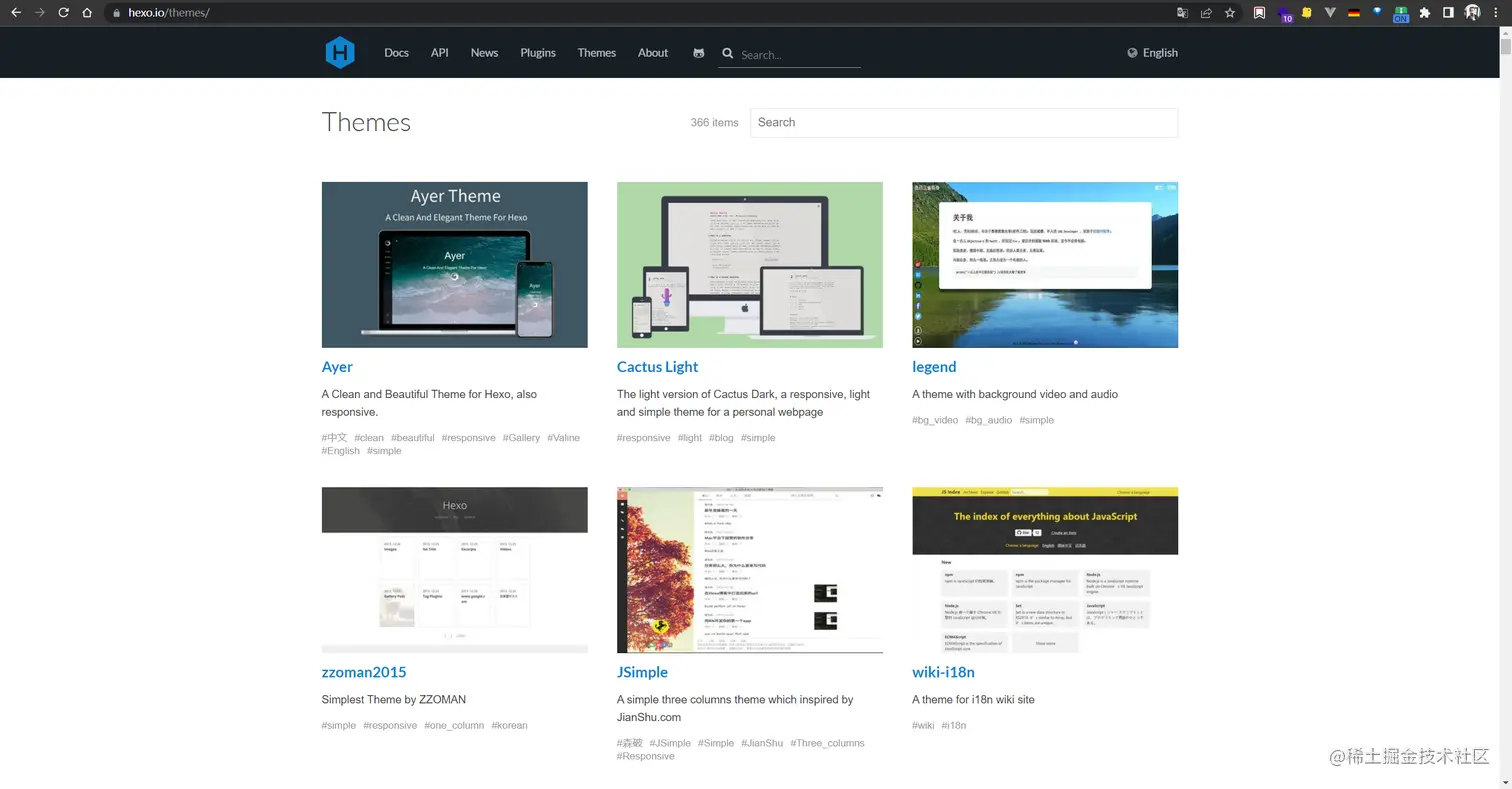Screen dimensions: 1512x789
Task: Click the Hexo logo
Action: [340, 52]
